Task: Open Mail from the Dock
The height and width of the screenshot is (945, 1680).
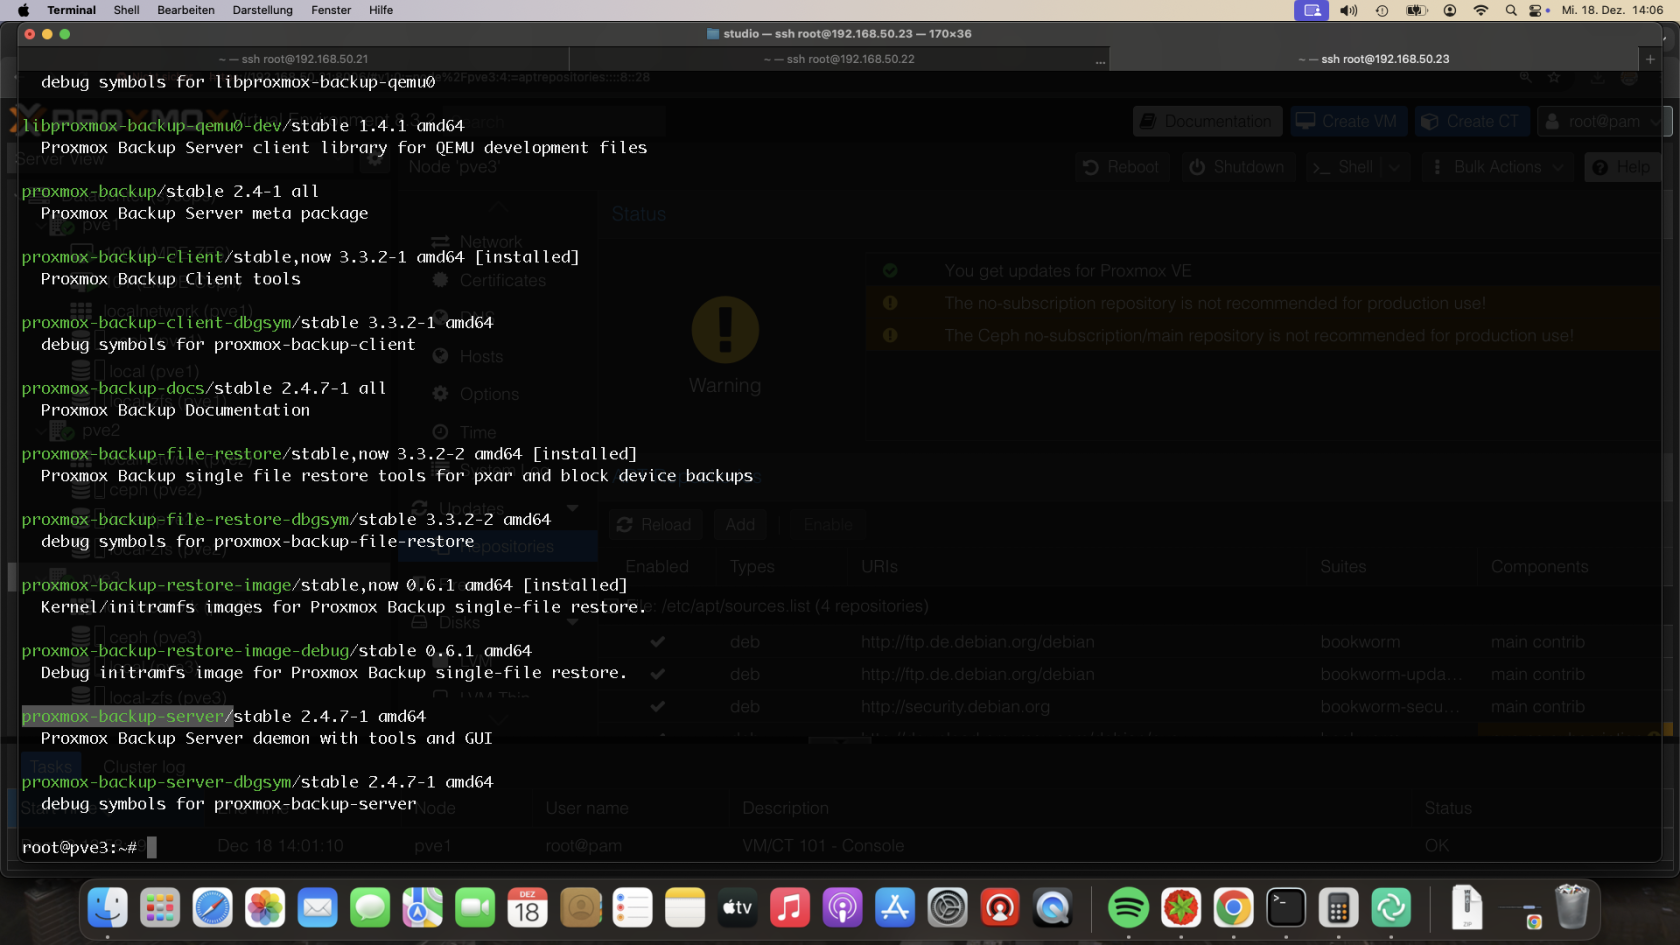Action: point(317,908)
